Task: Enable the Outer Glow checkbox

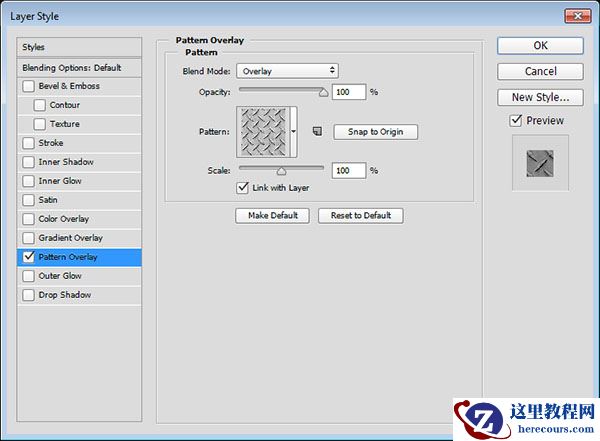Action: (28, 276)
